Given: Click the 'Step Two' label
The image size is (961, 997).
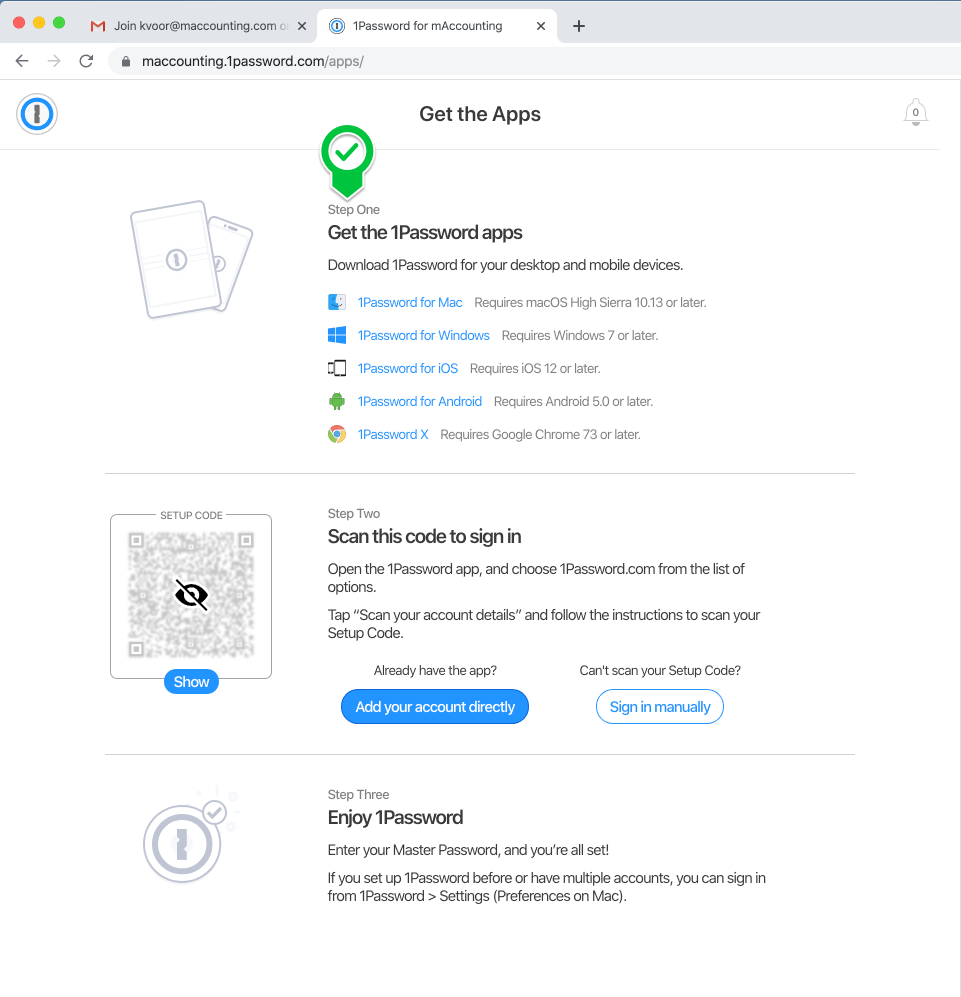Looking at the screenshot, I should tap(354, 514).
